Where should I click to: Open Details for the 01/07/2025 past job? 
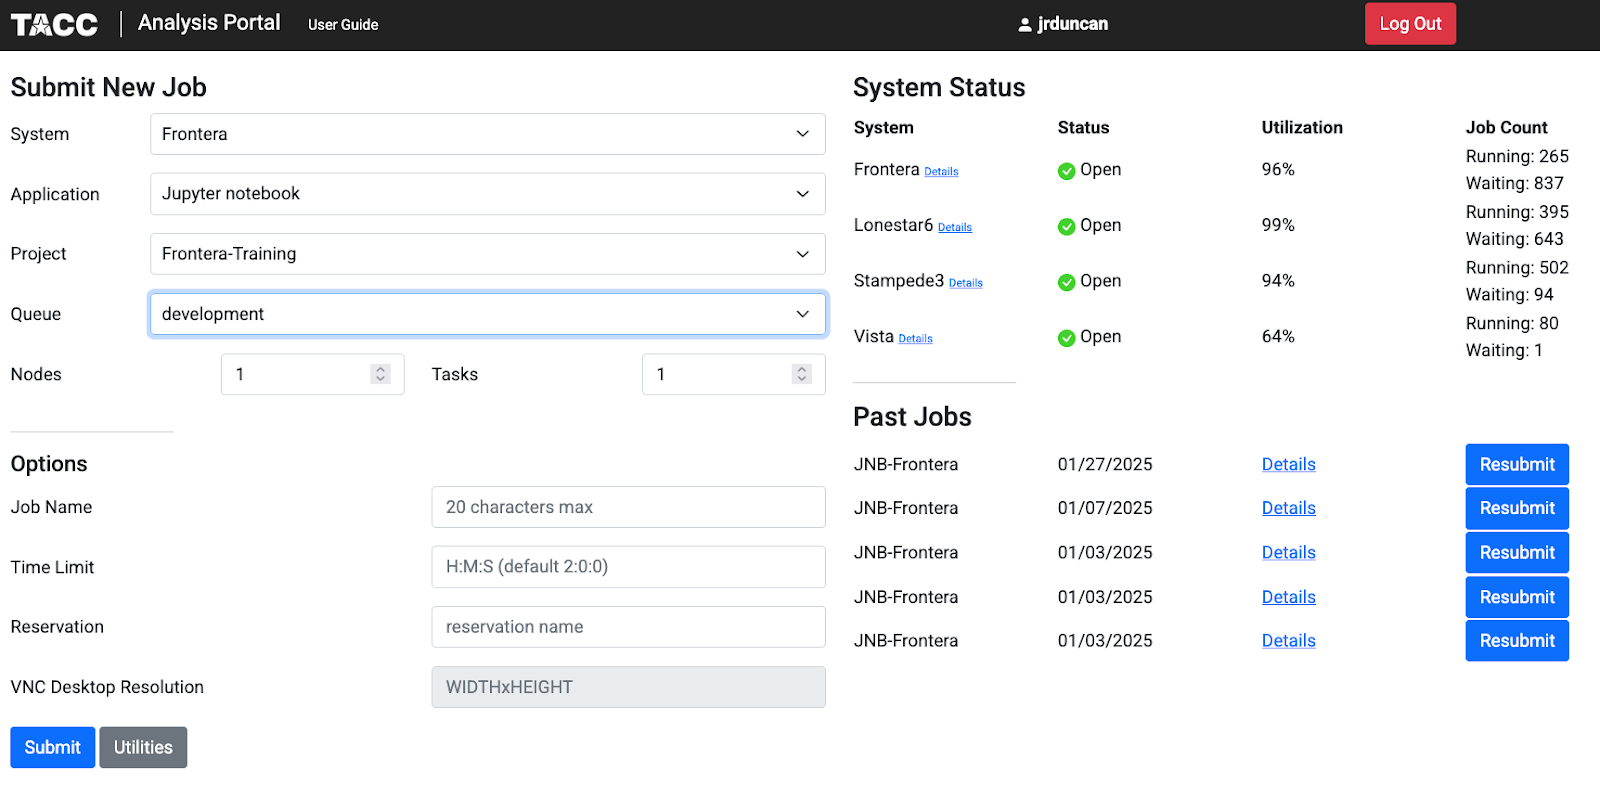(x=1288, y=508)
